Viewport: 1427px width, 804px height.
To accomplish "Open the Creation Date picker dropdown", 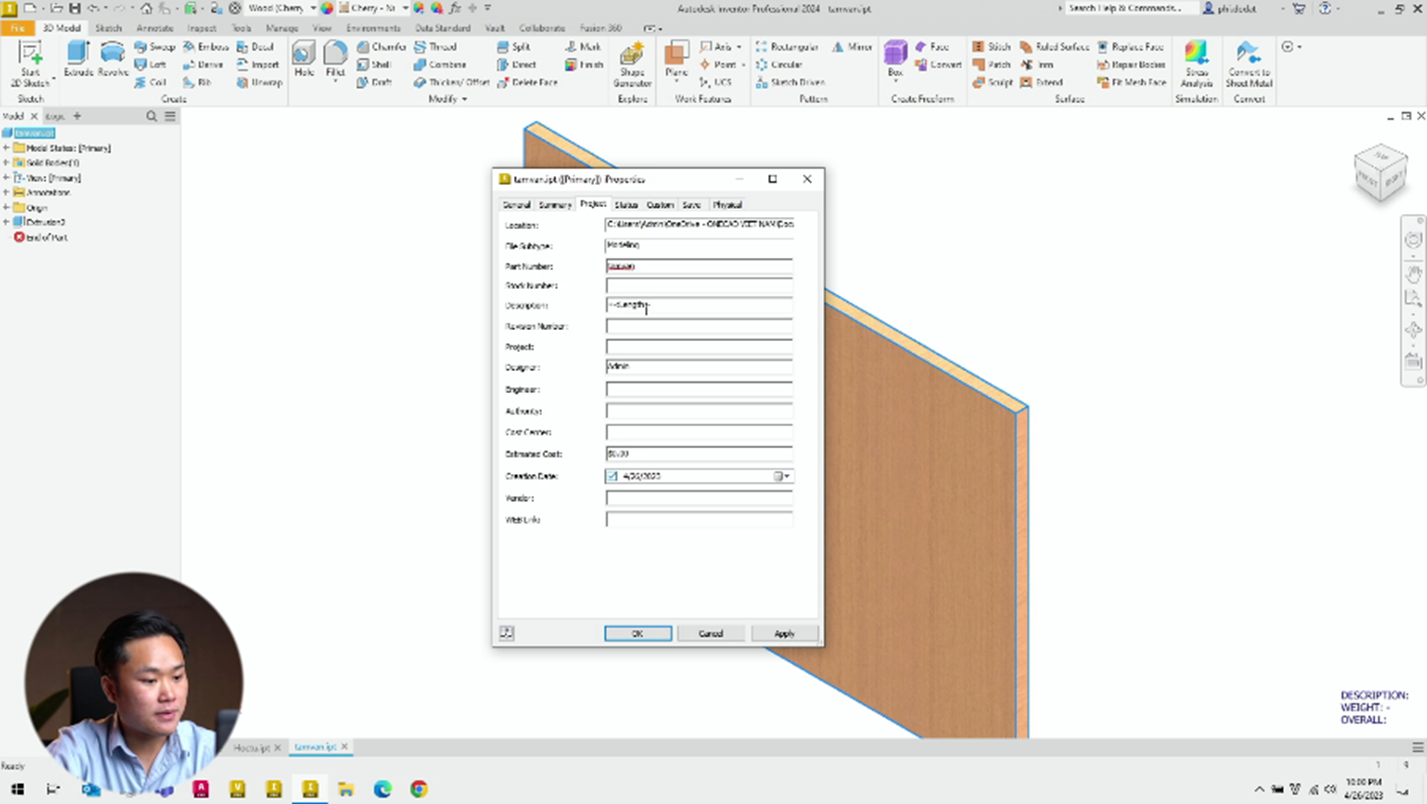I will 788,477.
